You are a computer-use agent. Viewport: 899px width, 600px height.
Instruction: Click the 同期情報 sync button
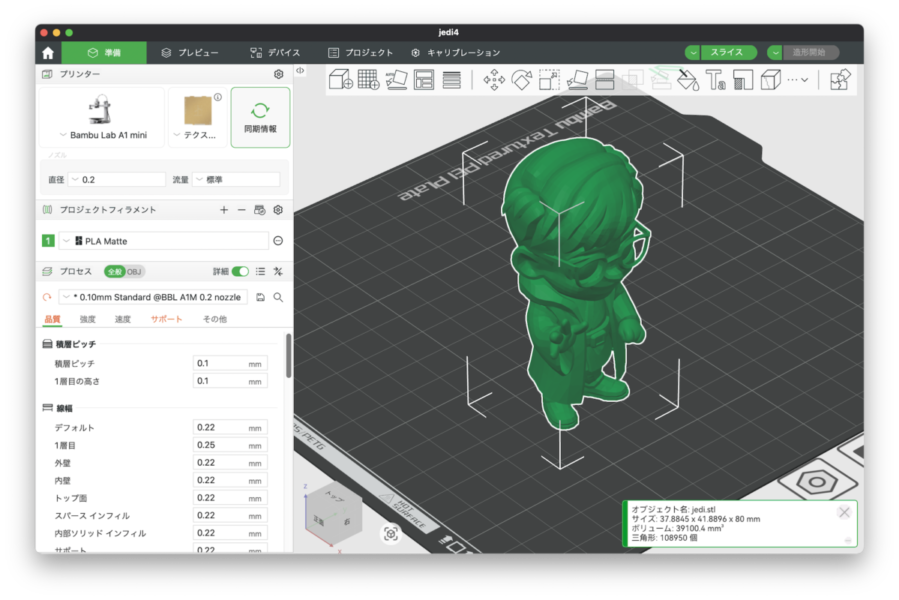point(260,117)
